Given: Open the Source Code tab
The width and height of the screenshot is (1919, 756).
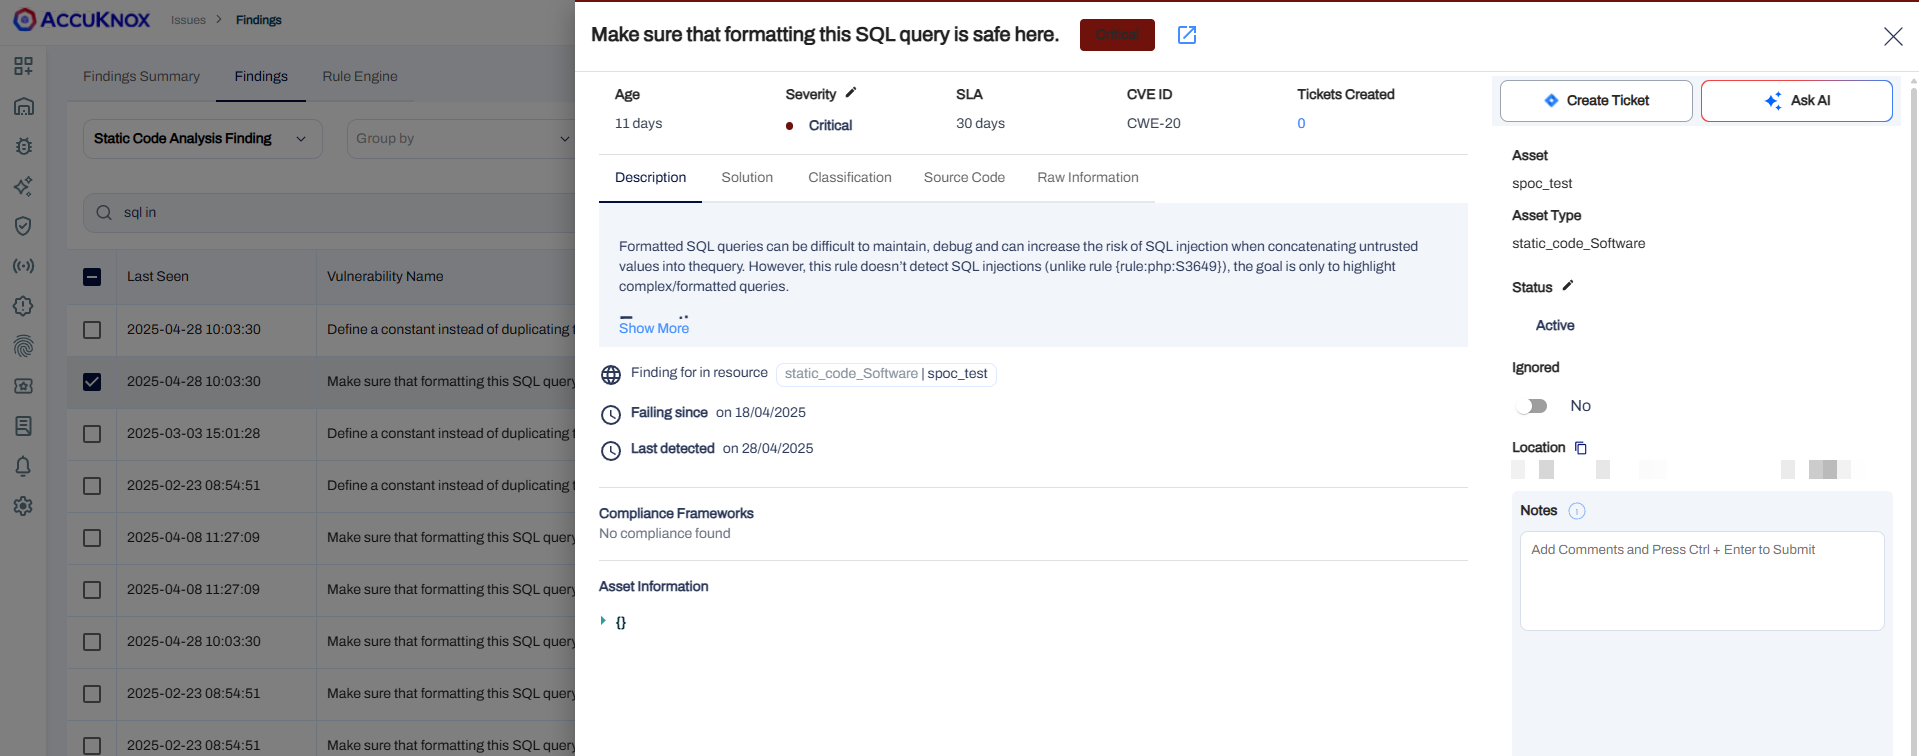Looking at the screenshot, I should 964,177.
